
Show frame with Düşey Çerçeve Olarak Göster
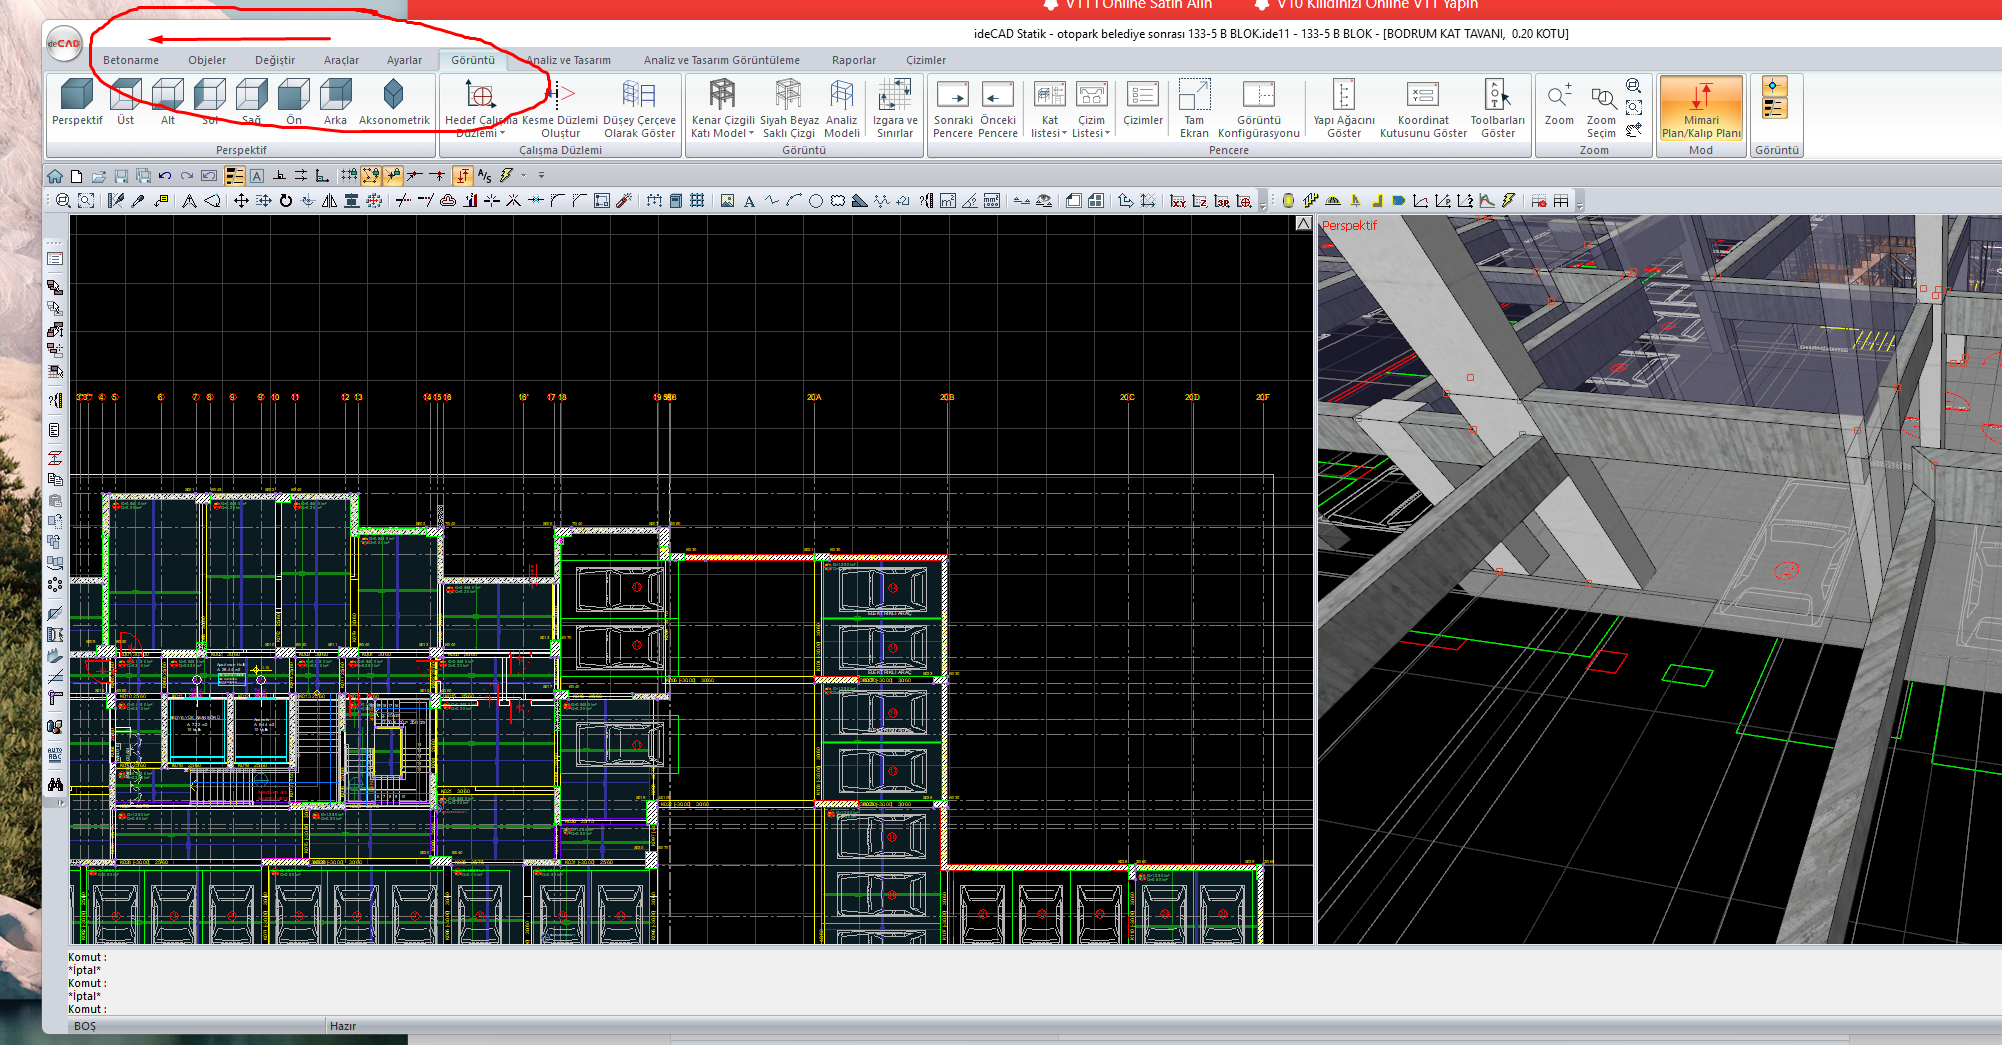point(639,96)
